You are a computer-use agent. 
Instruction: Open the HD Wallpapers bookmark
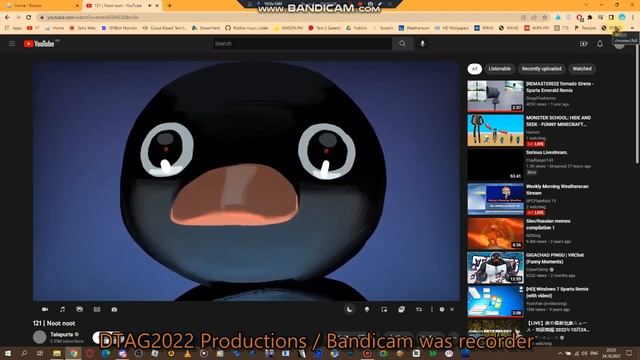[x=452, y=28]
